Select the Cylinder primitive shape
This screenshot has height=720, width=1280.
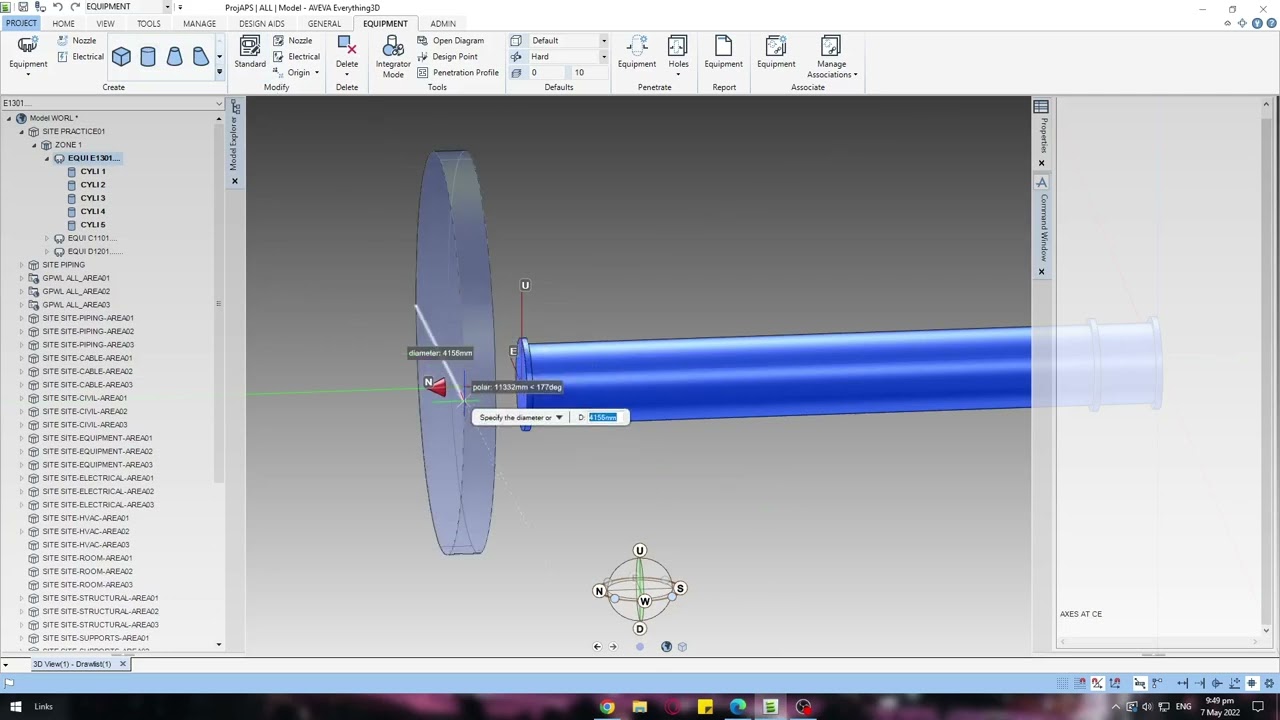tap(148, 57)
